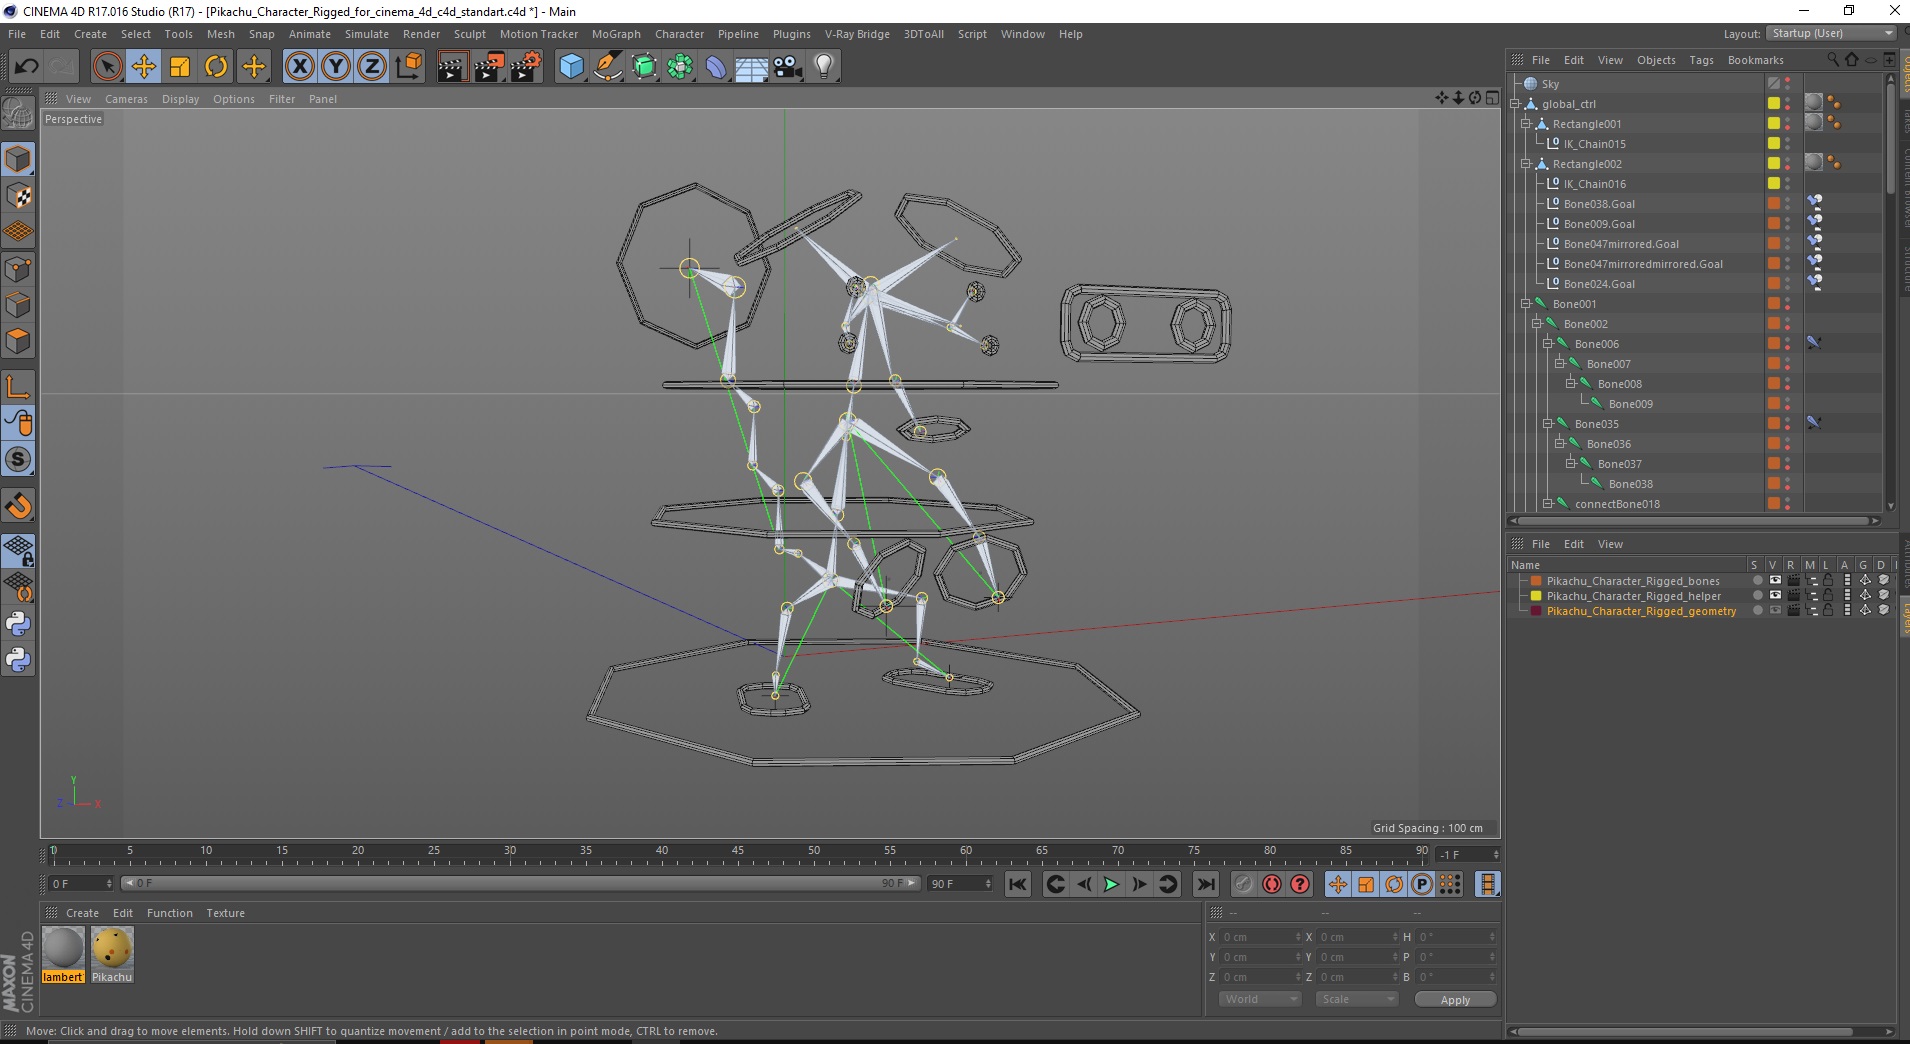Select the Live Selection tool
Screen dimensions: 1910x1044
(107, 67)
